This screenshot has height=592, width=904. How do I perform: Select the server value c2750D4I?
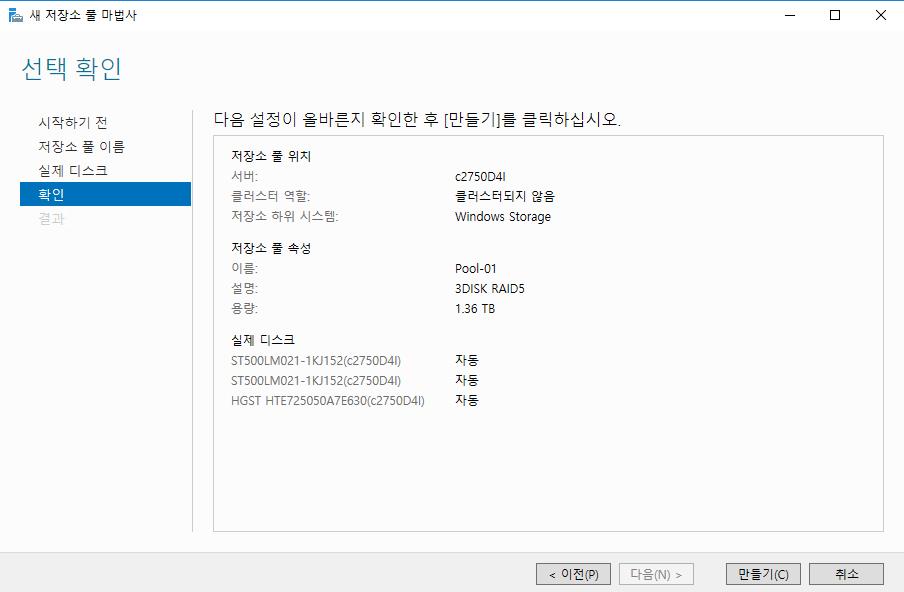click(480, 176)
